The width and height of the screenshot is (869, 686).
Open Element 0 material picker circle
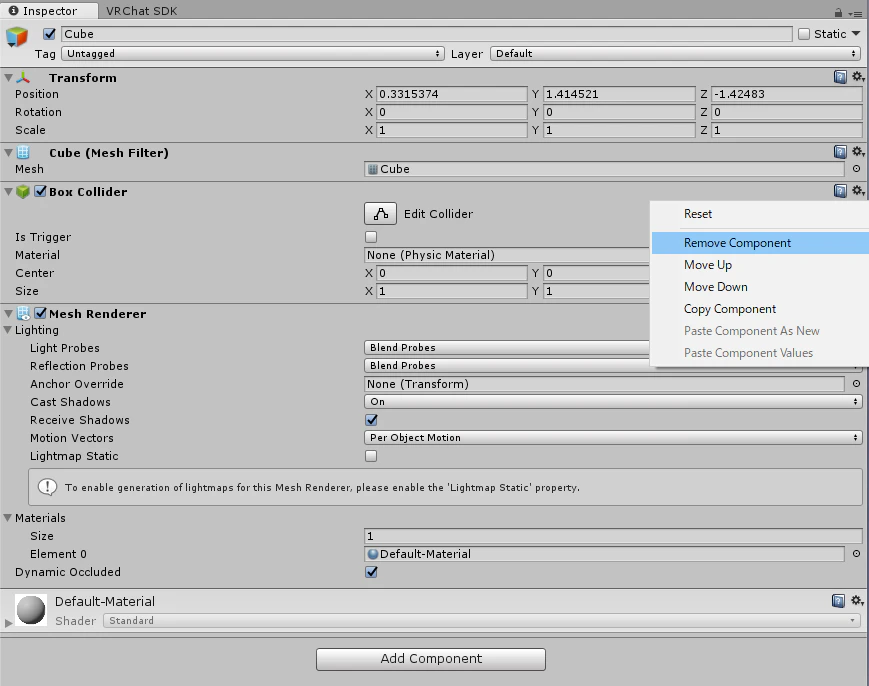click(x=856, y=554)
